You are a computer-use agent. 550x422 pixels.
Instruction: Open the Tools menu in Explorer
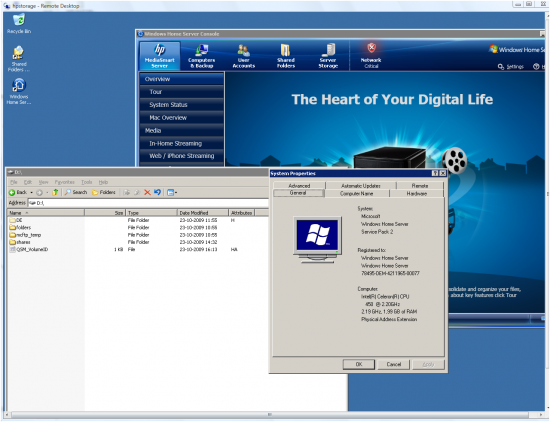(87, 182)
